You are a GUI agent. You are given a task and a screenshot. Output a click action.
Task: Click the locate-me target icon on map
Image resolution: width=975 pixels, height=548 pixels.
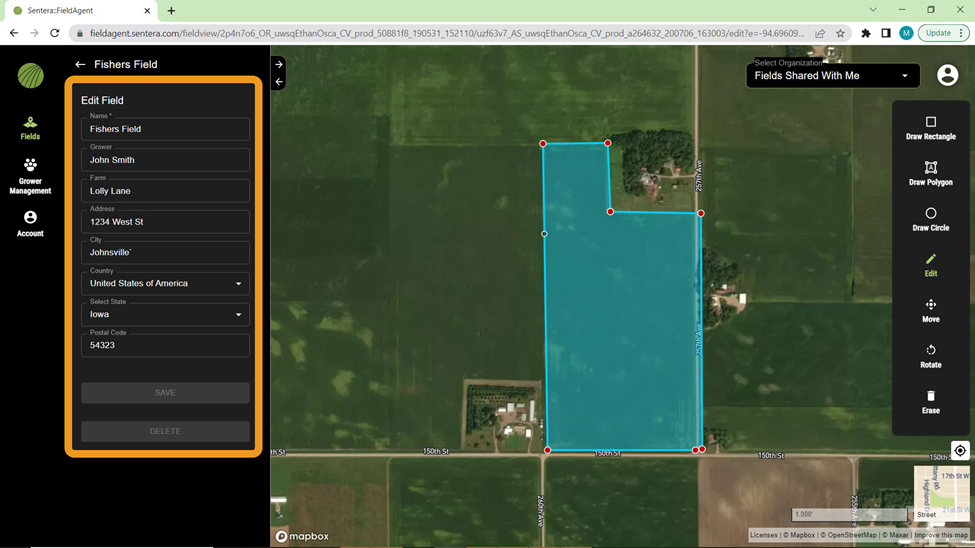click(959, 451)
